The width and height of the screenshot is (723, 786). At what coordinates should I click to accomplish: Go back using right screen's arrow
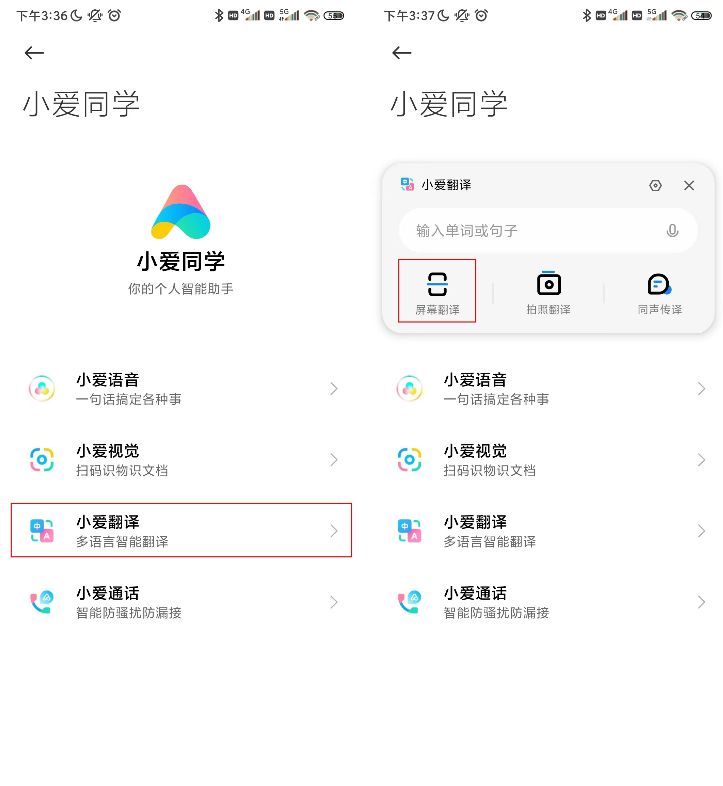click(x=402, y=53)
